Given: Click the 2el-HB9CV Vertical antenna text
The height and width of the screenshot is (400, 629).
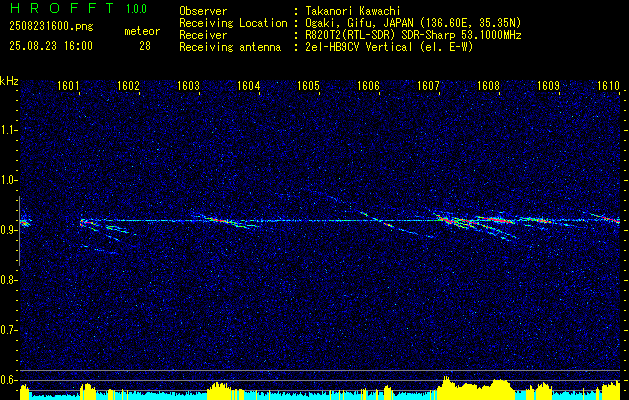Looking at the screenshot, I should tap(389, 47).
